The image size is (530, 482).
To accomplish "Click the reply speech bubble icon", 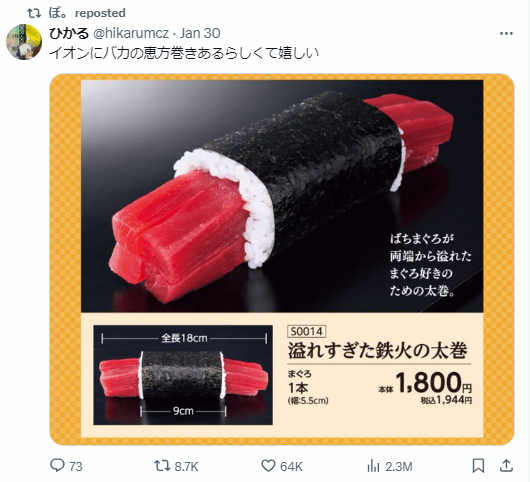I will pyautogui.click(x=57, y=465).
